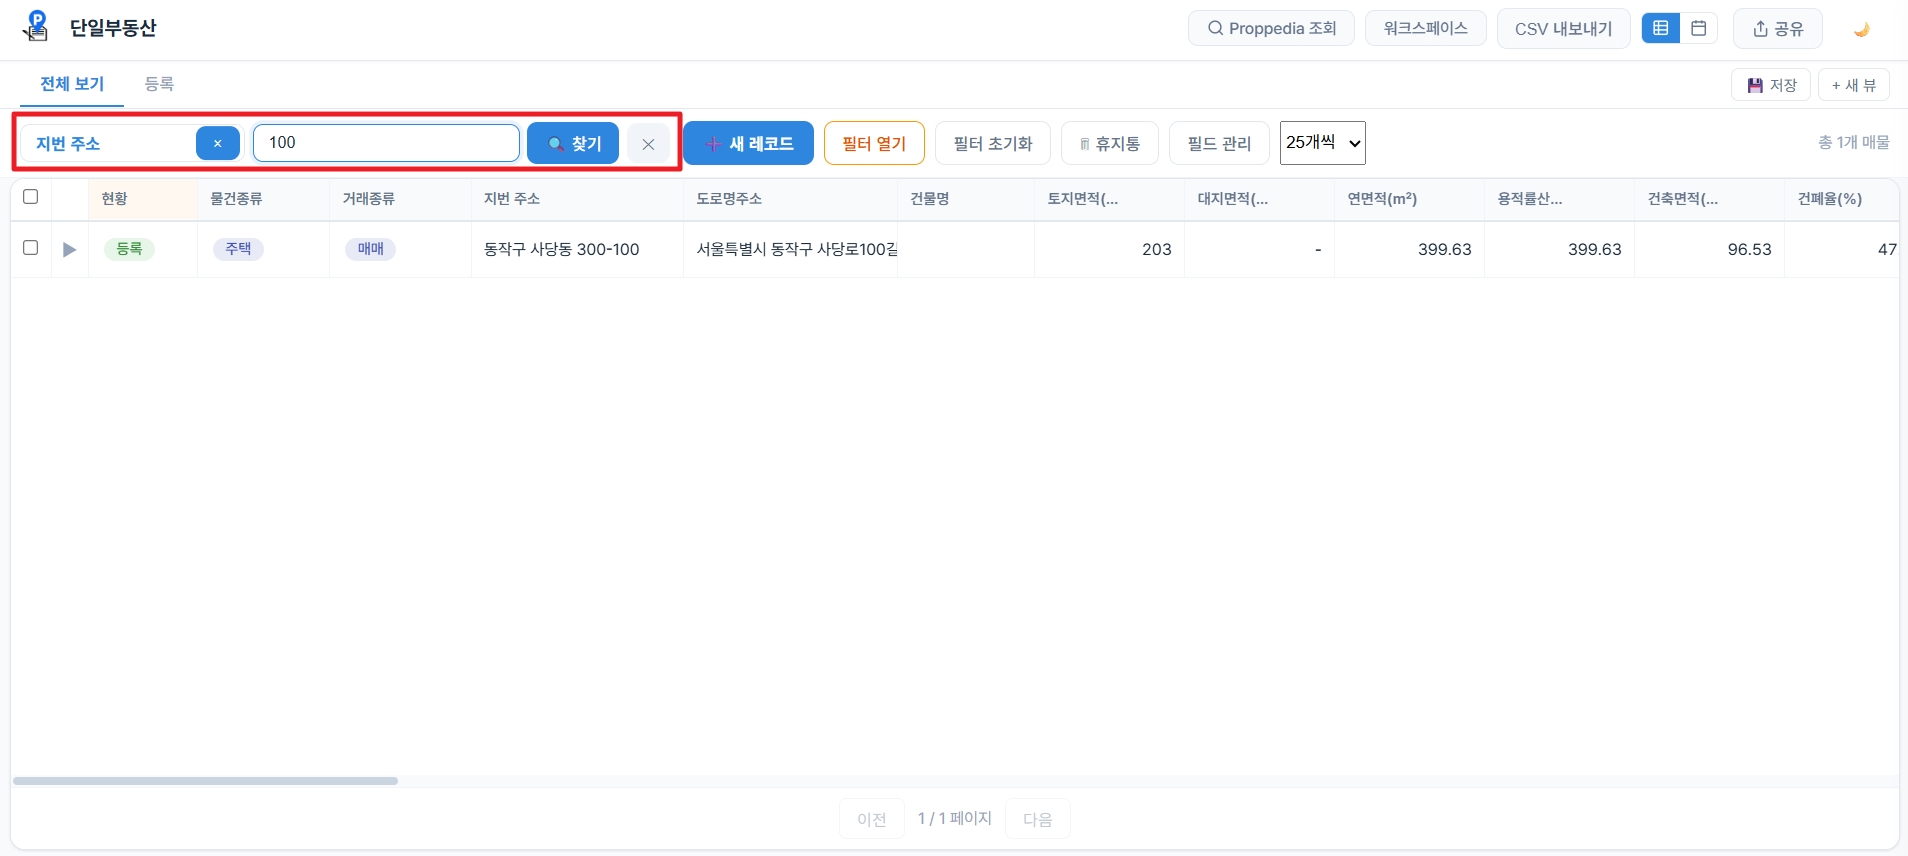This screenshot has width=1908, height=856.
Task: Open 필드 관리 field manager
Action: (x=1219, y=143)
